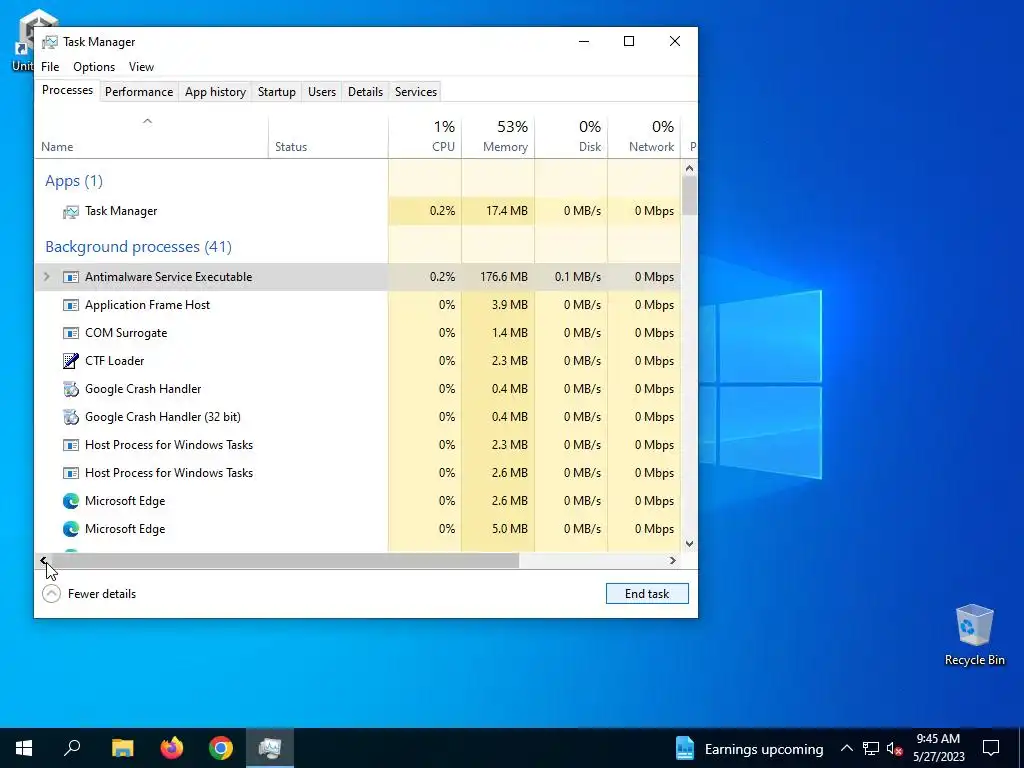Screen dimensions: 1024x768
Task: Open the Recycle Bin desktop icon
Action: [974, 635]
